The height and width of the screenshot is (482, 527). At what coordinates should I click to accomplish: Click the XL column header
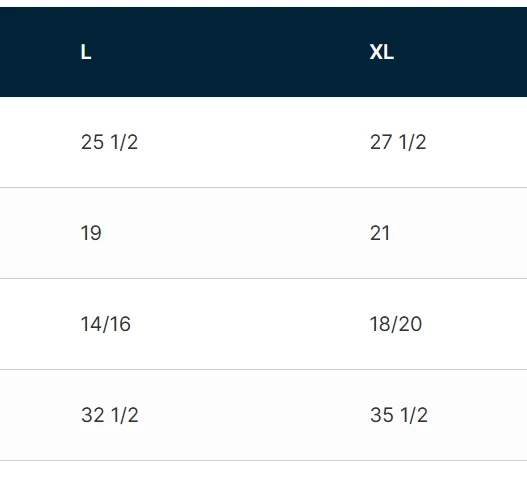coord(381,52)
